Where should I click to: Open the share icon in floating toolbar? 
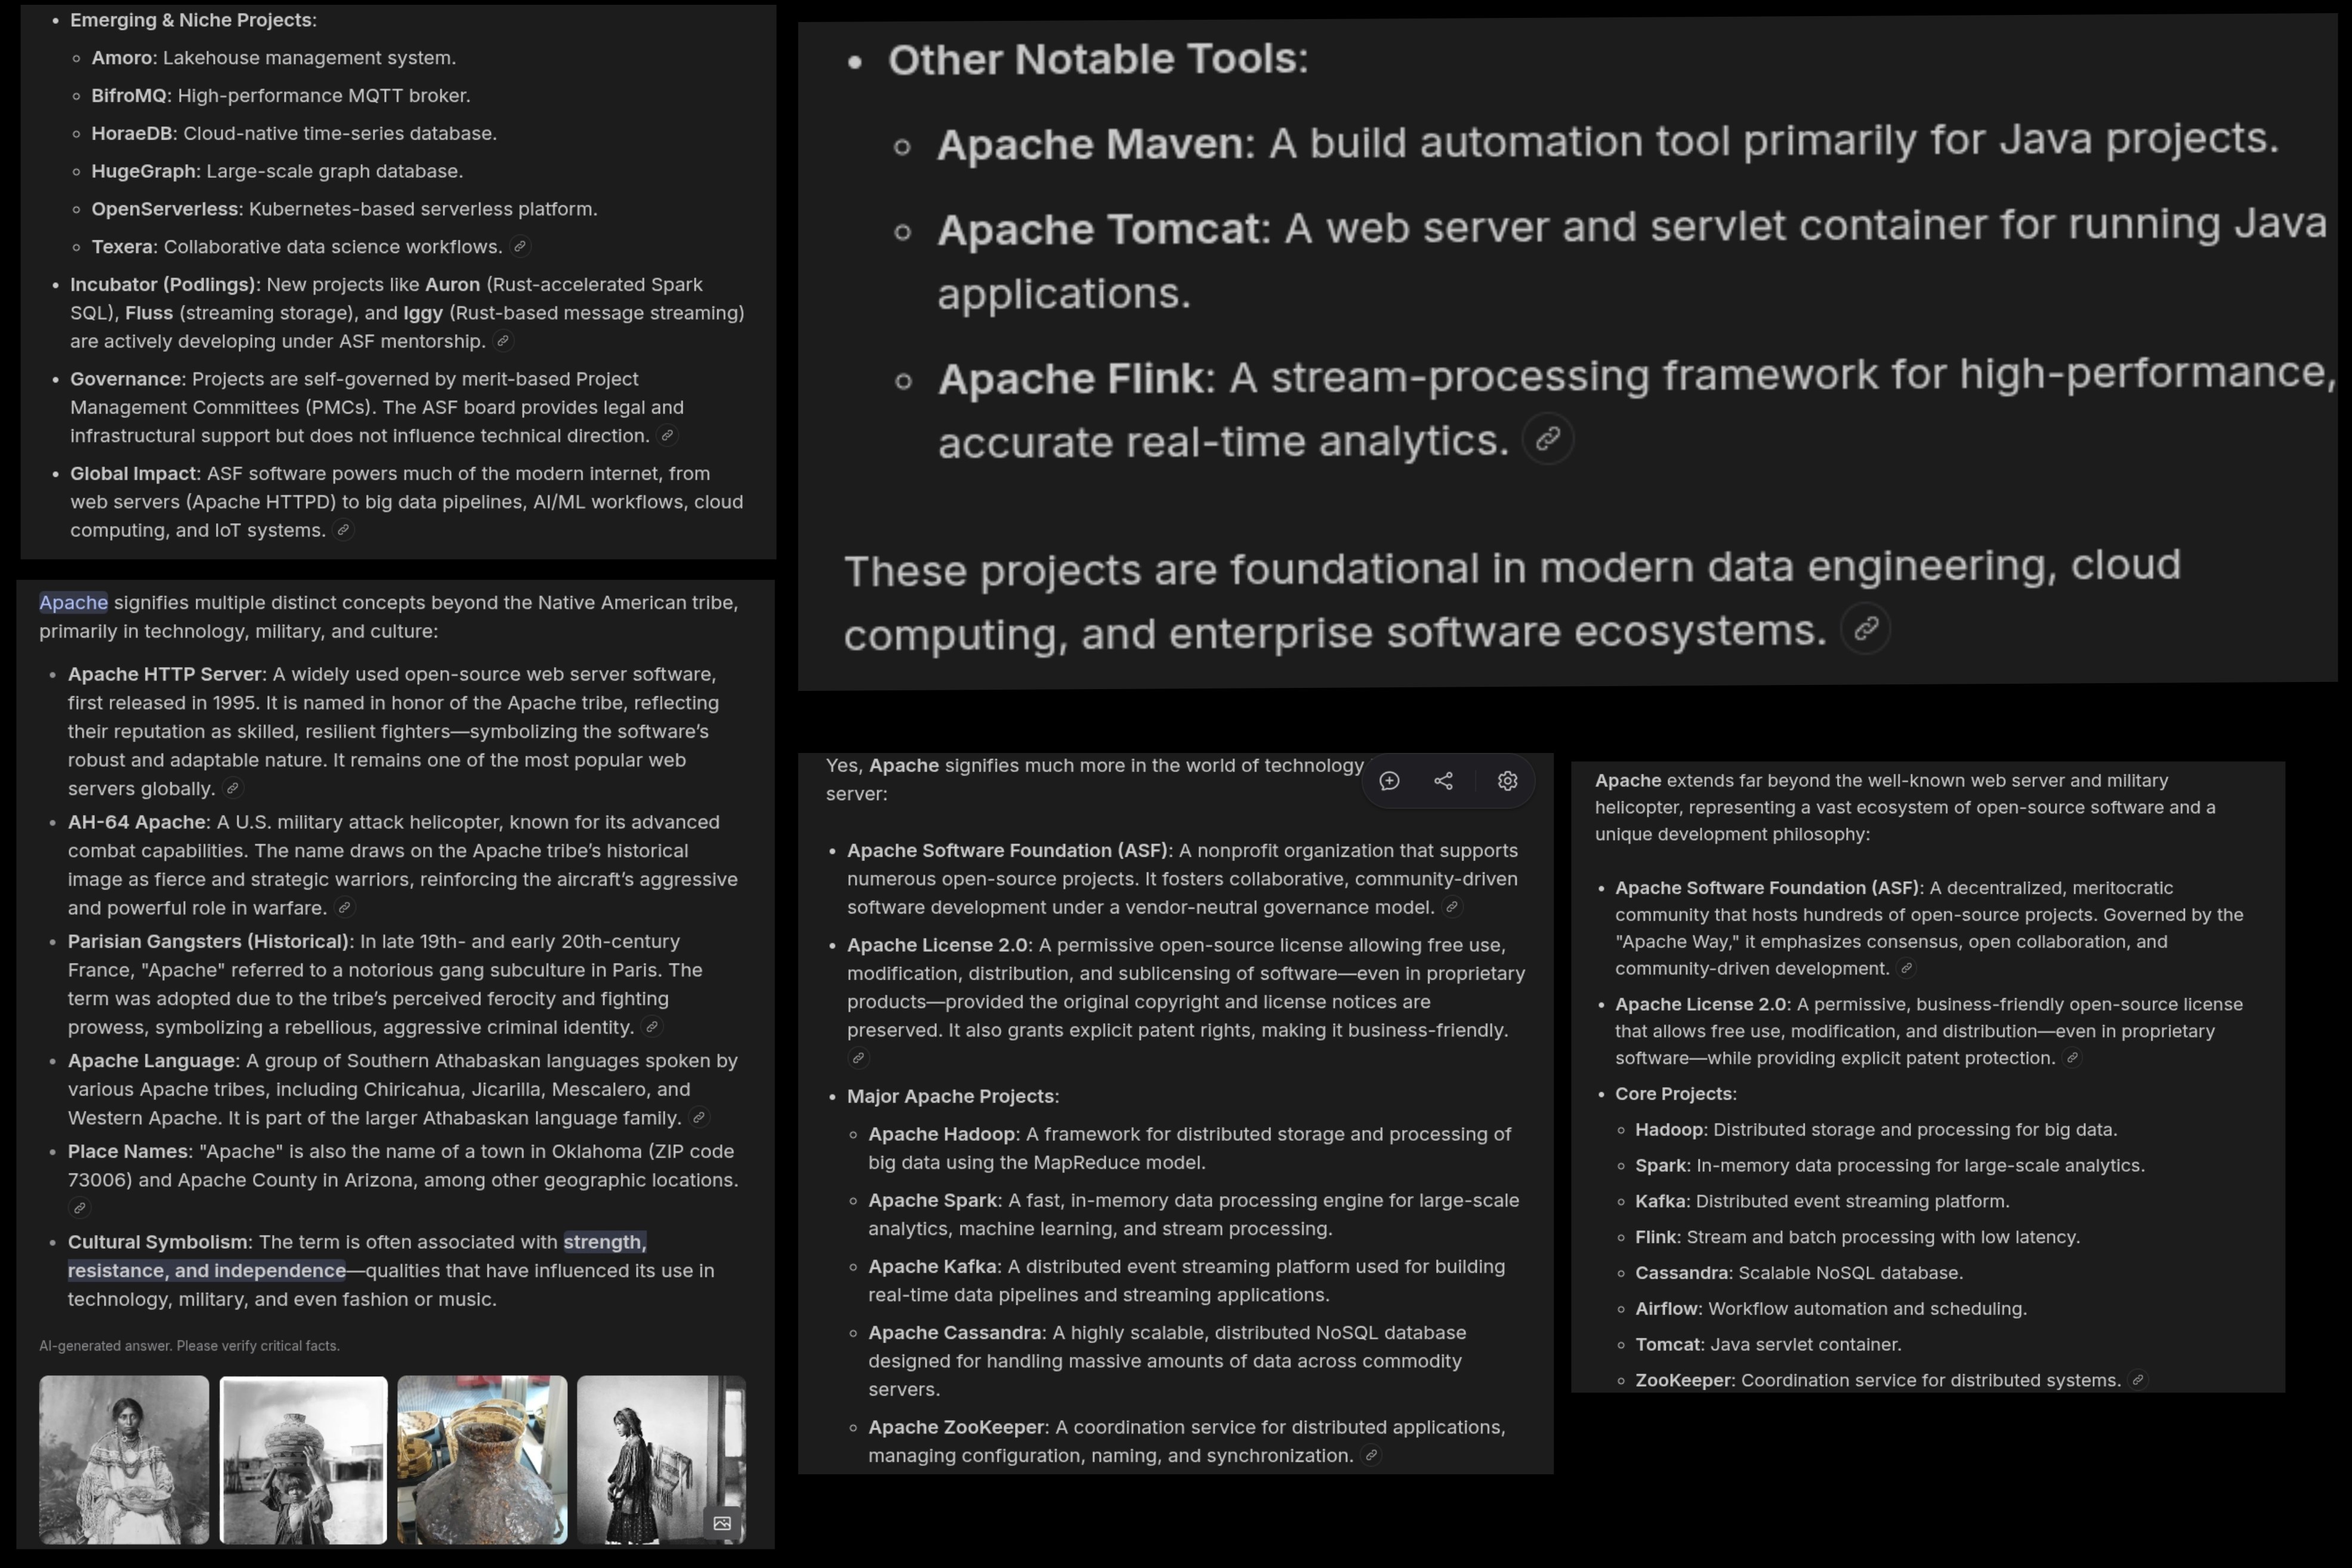[1443, 781]
